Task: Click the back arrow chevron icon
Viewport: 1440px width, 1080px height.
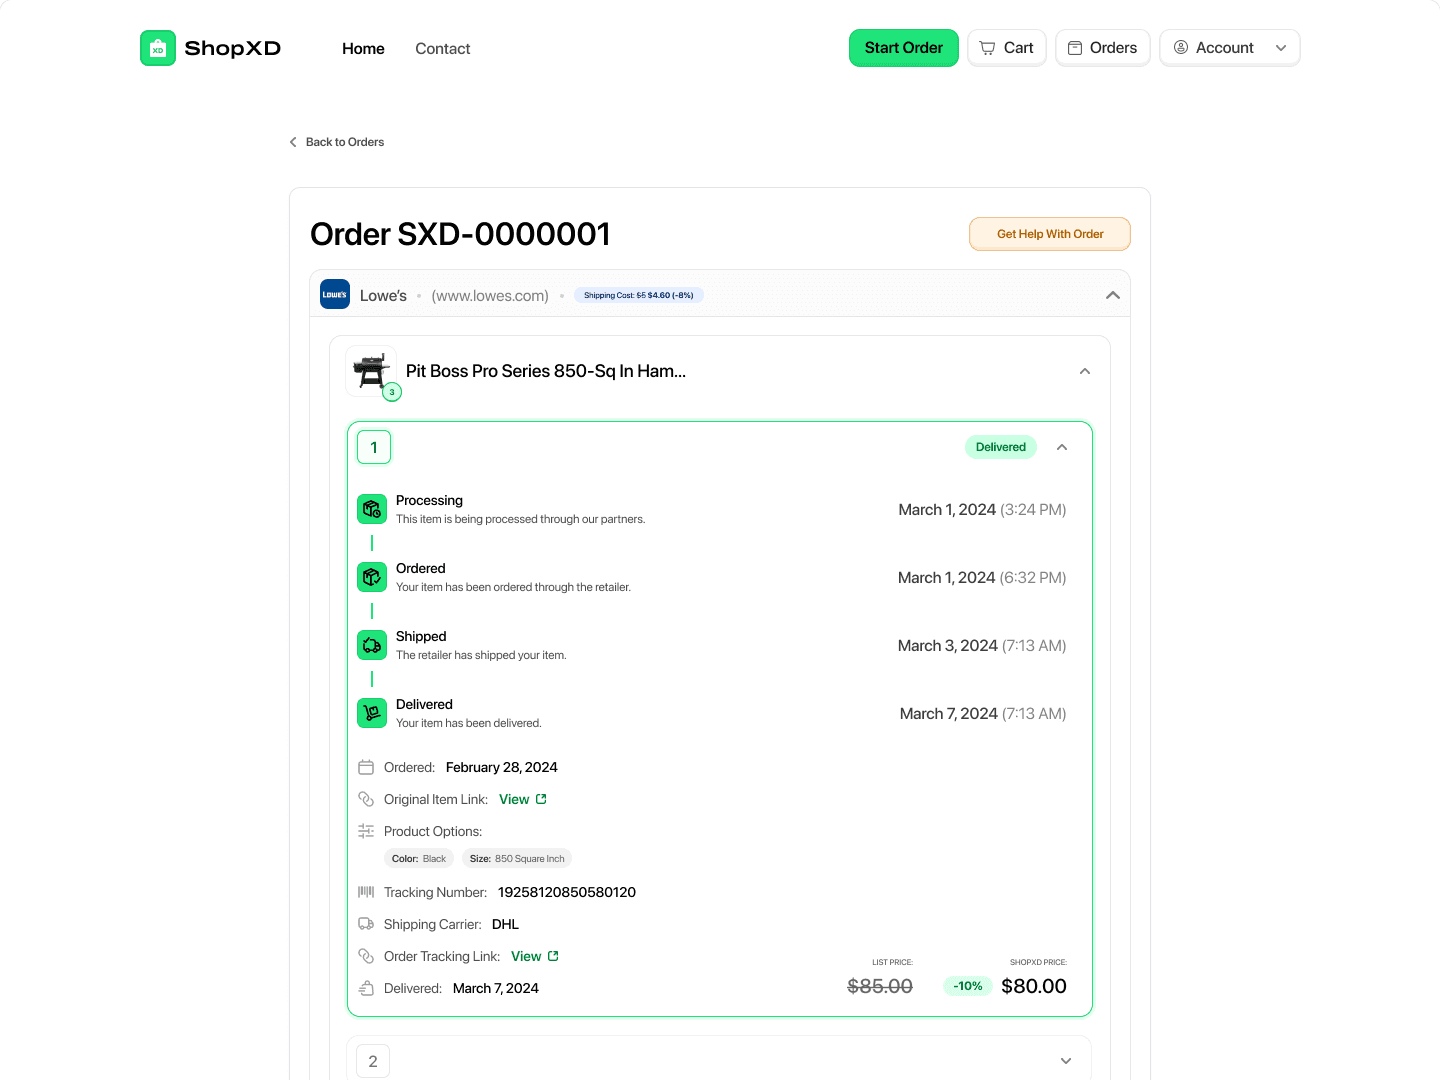Action: (293, 142)
